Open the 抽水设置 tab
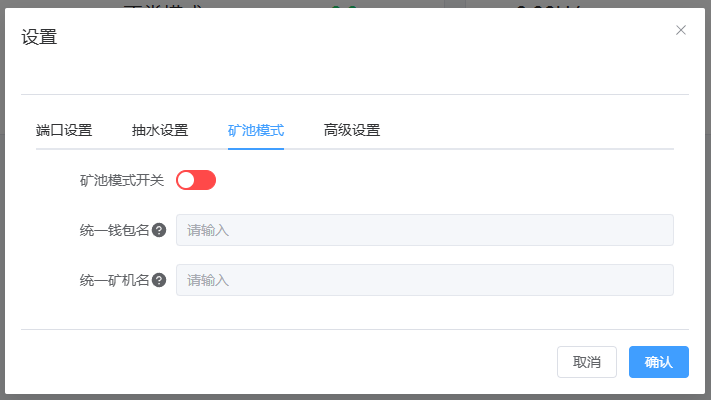 (160, 130)
